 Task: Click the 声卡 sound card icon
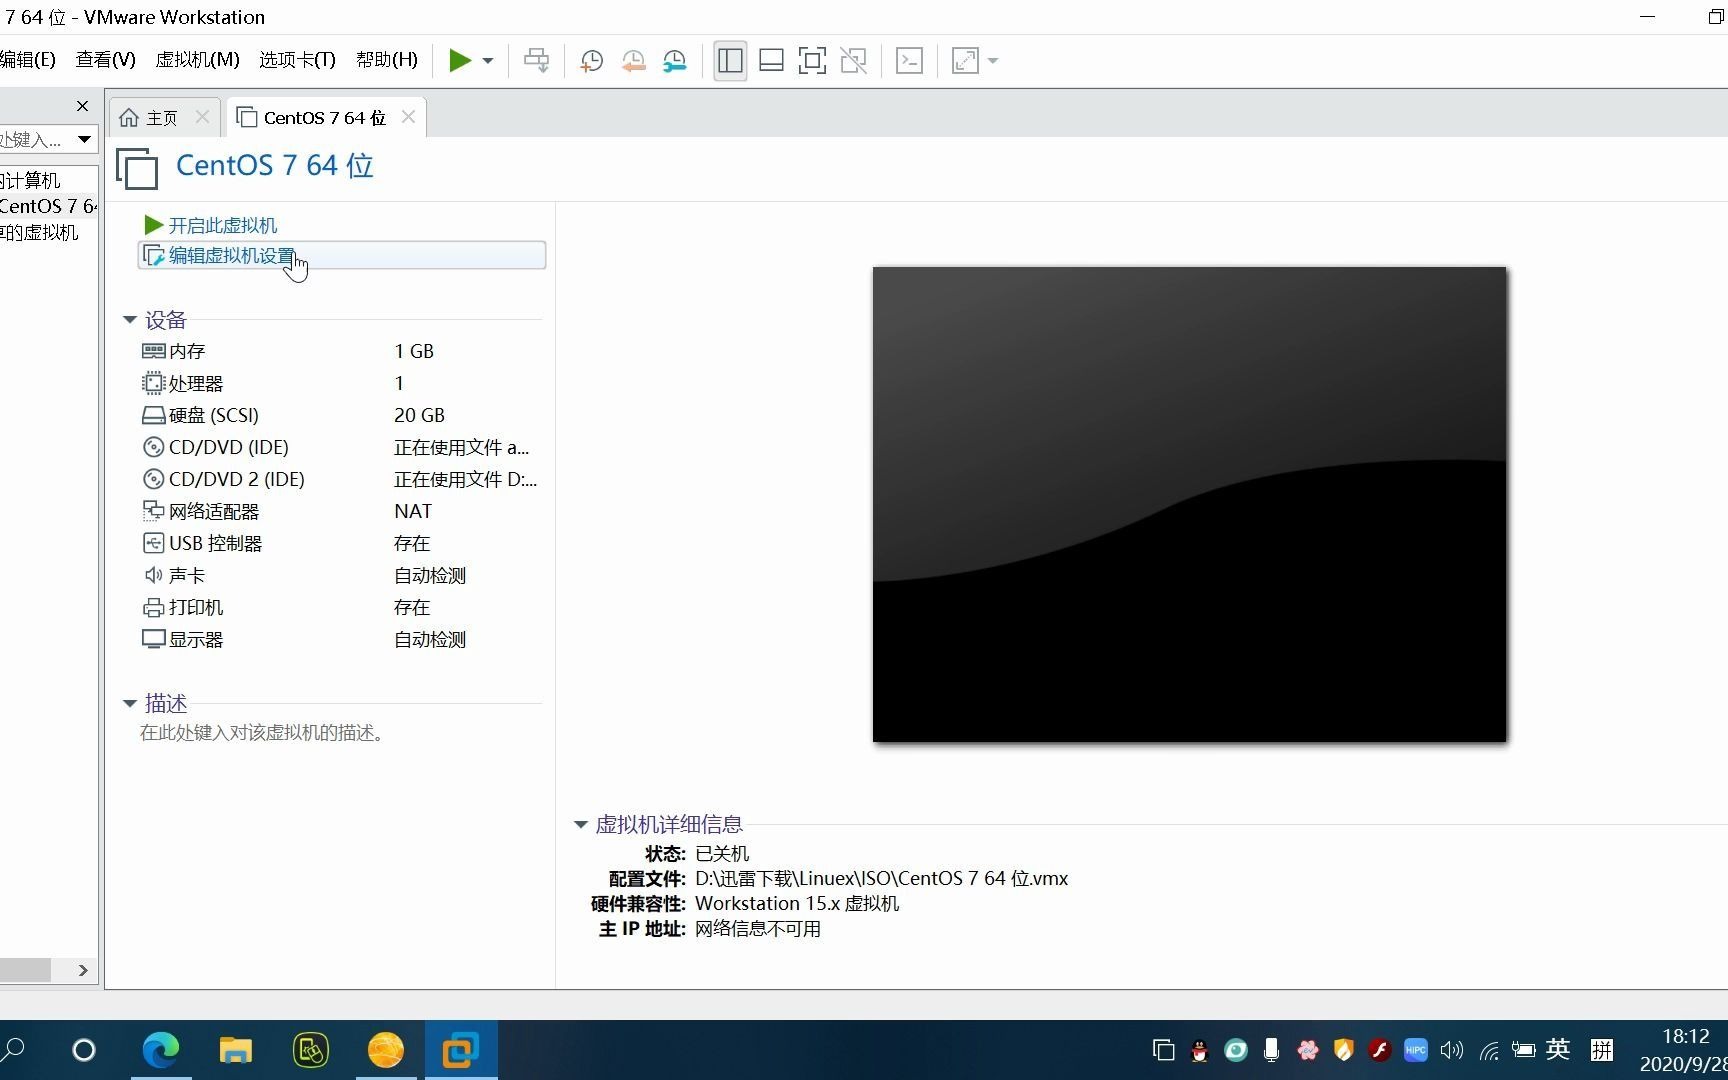coord(153,575)
